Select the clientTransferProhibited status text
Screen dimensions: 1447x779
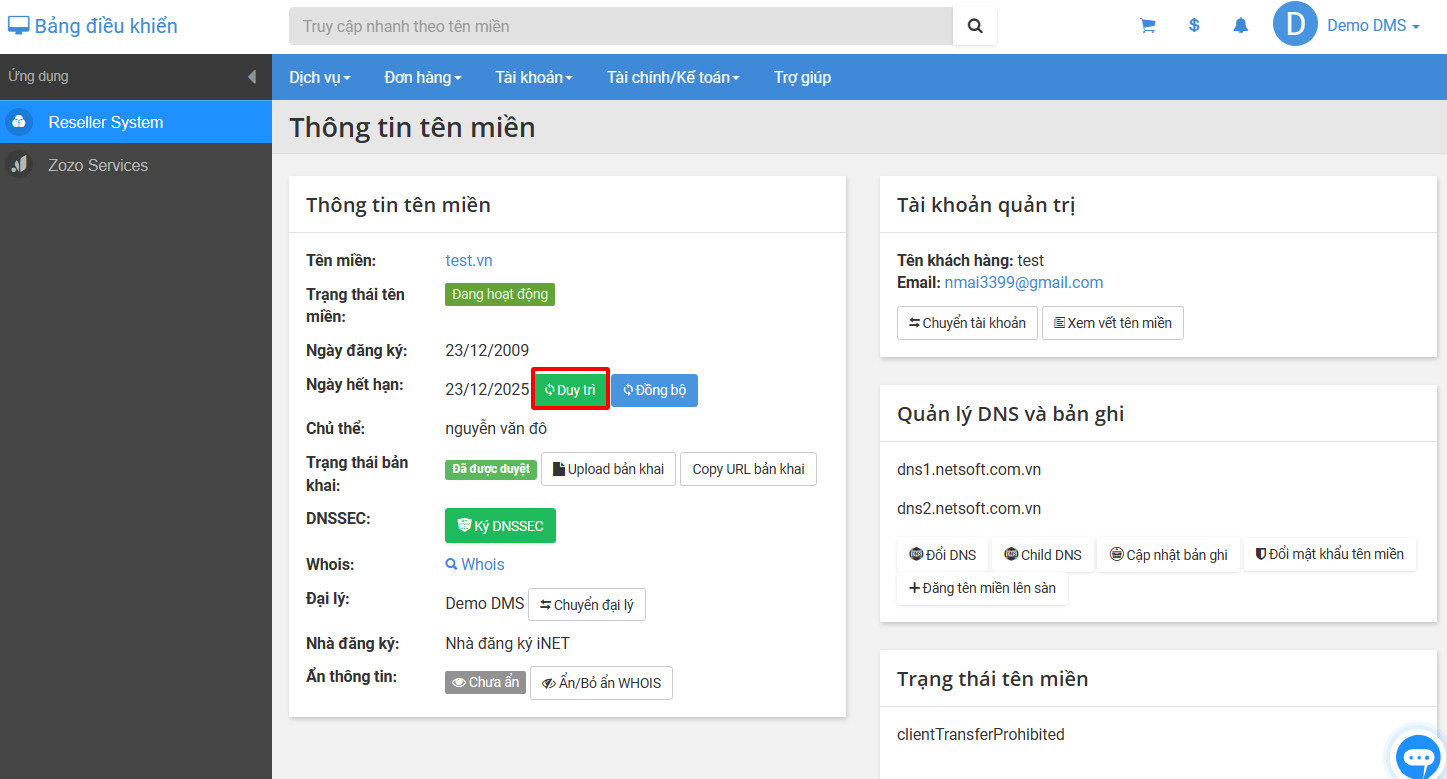tap(981, 734)
